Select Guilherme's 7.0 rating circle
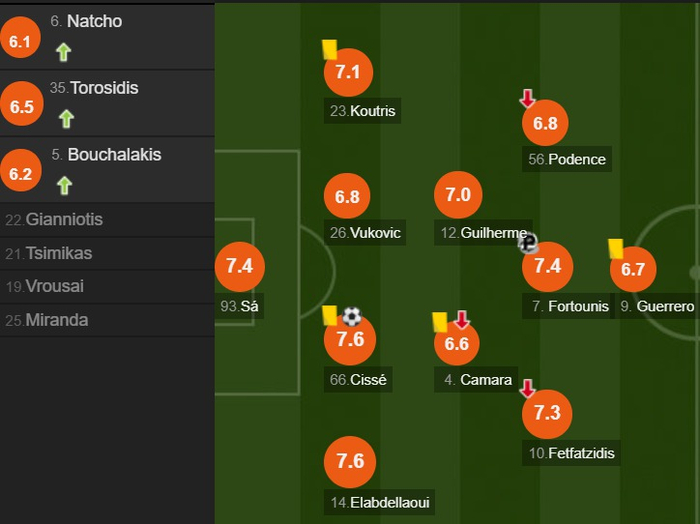 tap(458, 195)
